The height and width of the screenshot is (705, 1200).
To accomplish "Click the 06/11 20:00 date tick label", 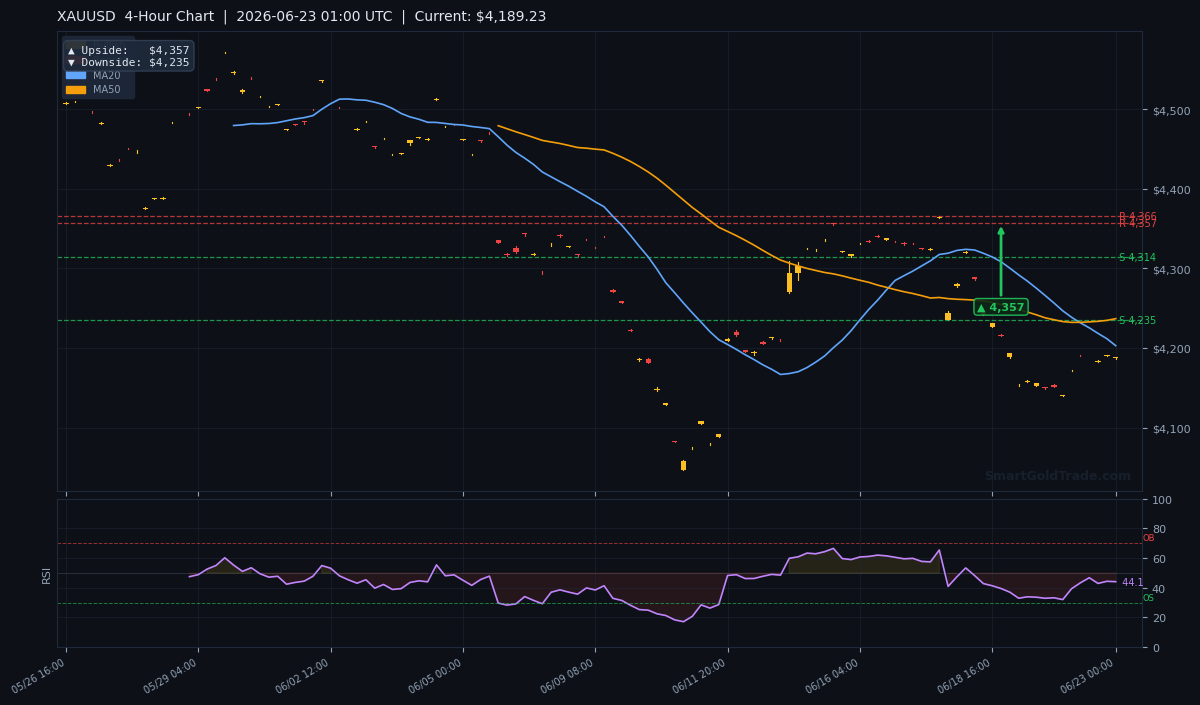I will (701, 676).
